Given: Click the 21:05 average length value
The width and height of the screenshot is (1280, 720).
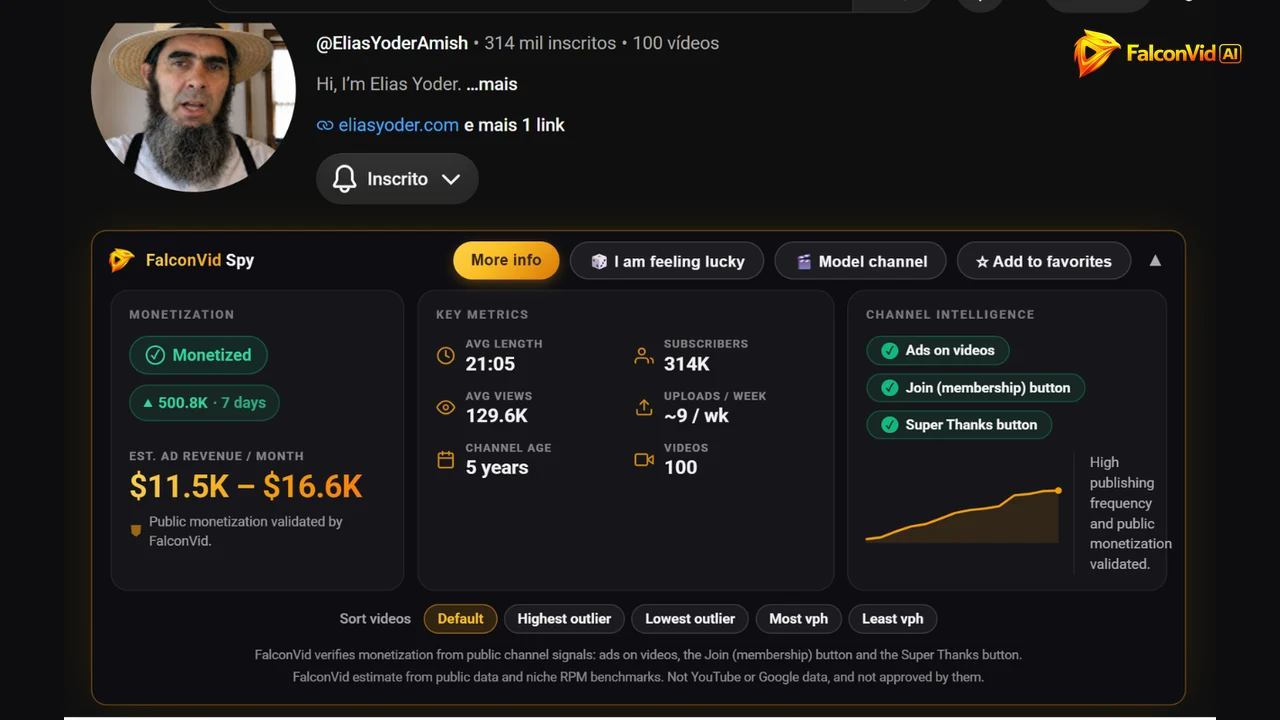Looking at the screenshot, I should pyautogui.click(x=490, y=364).
